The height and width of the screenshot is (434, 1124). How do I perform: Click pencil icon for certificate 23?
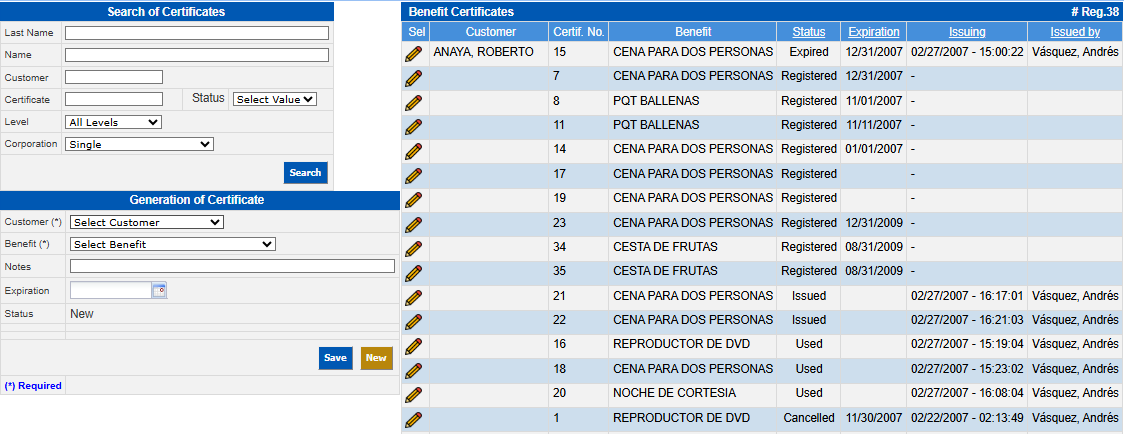point(413,224)
